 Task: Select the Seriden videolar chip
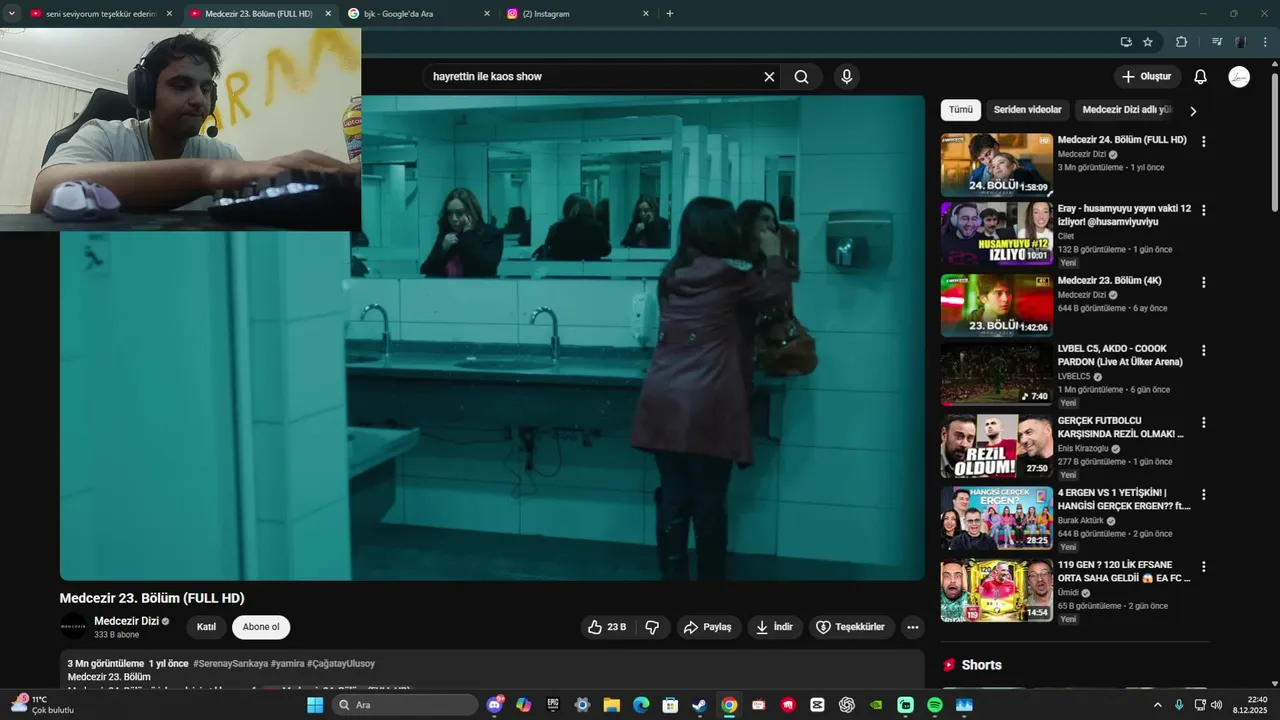click(1028, 110)
